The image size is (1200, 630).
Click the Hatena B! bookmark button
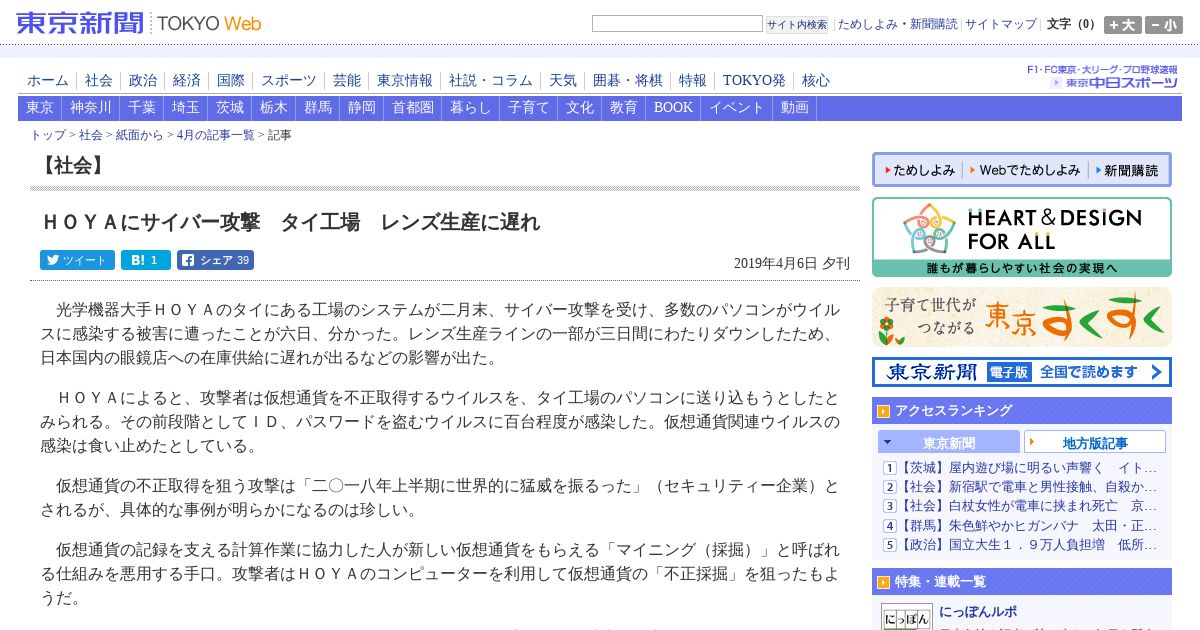pos(146,260)
